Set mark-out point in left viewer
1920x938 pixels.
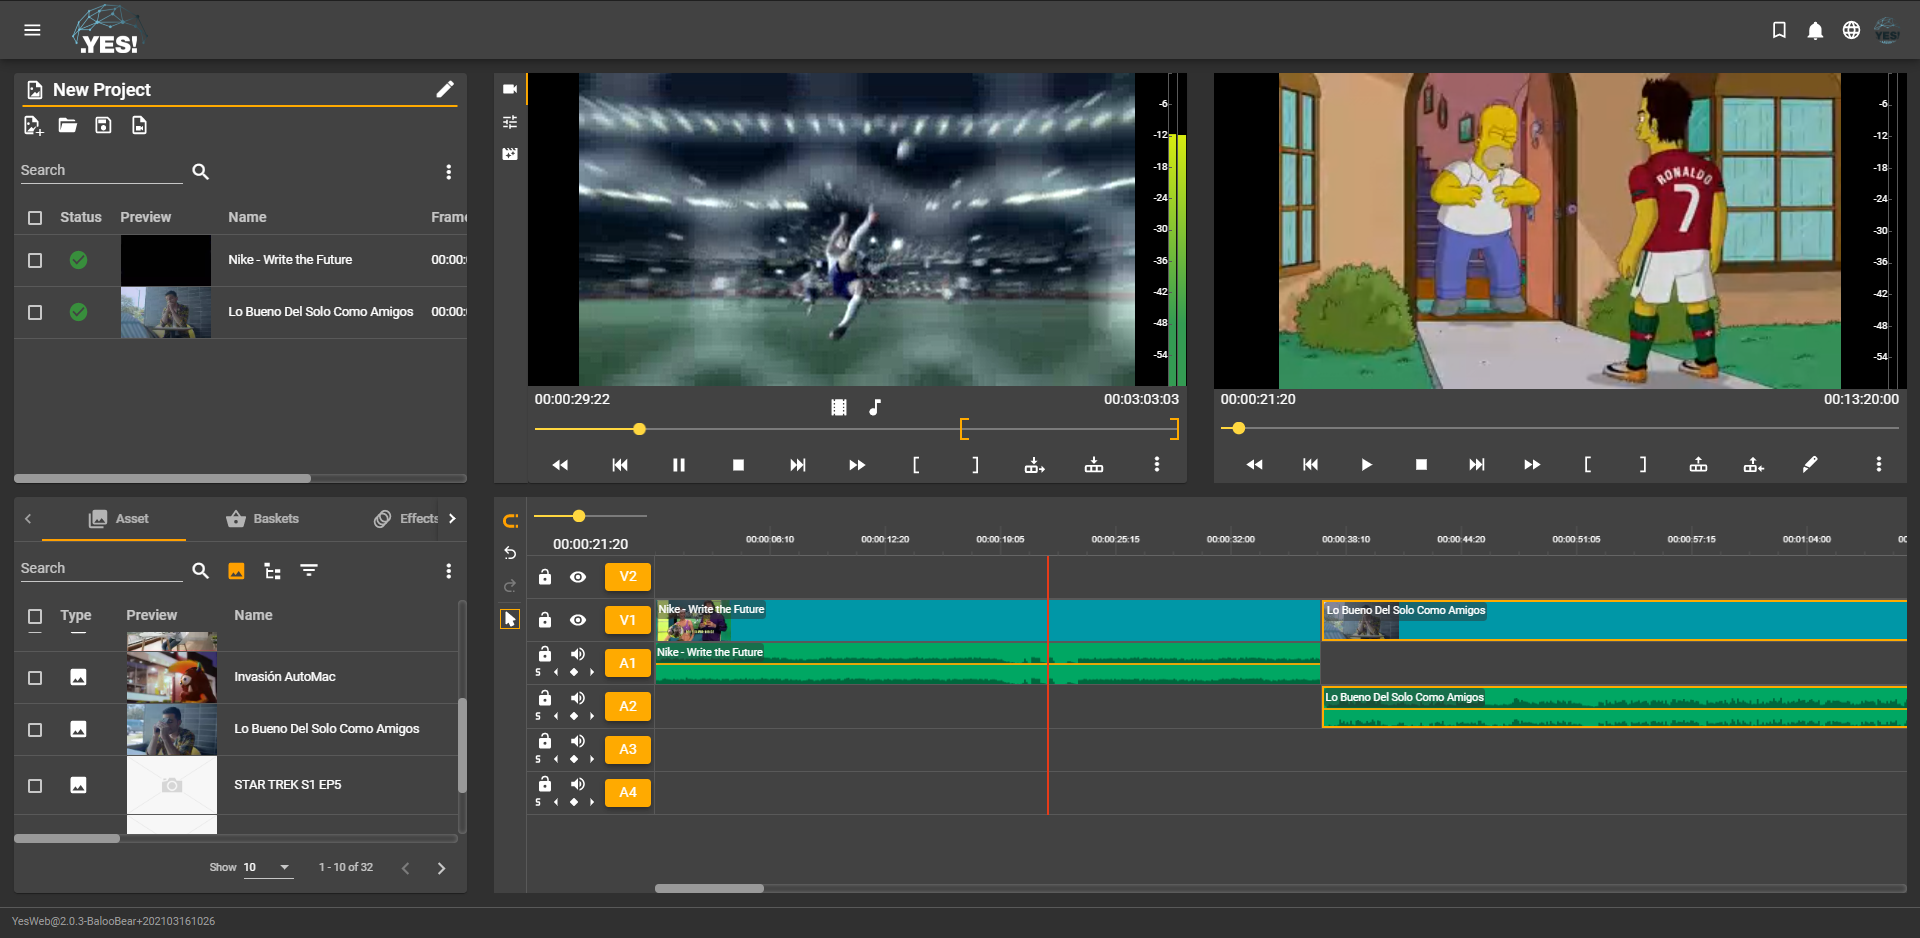tap(975, 465)
